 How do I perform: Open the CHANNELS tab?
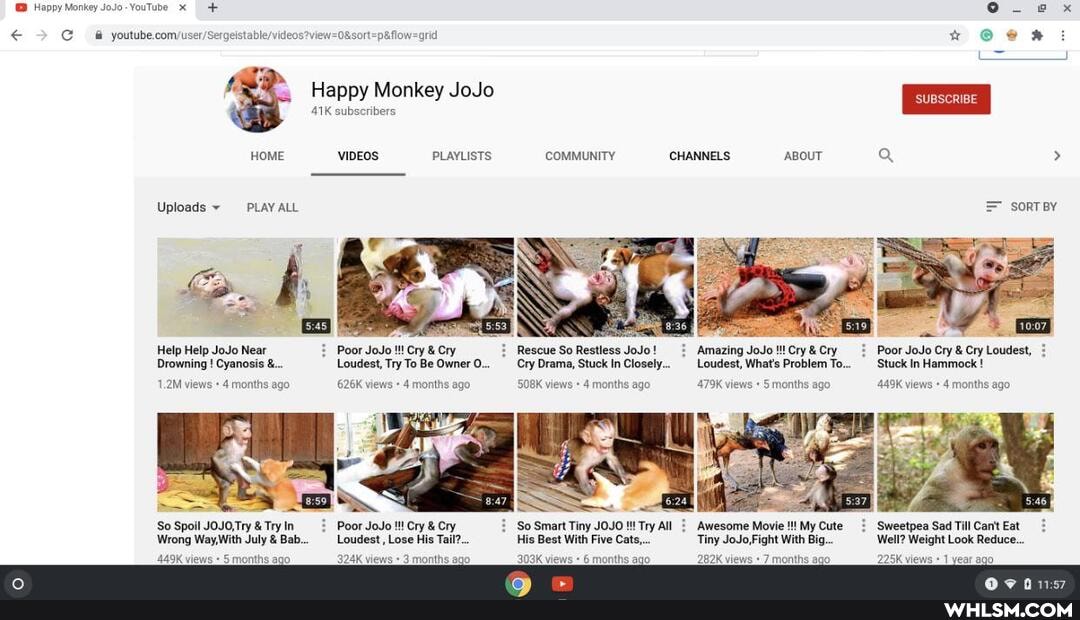point(699,156)
